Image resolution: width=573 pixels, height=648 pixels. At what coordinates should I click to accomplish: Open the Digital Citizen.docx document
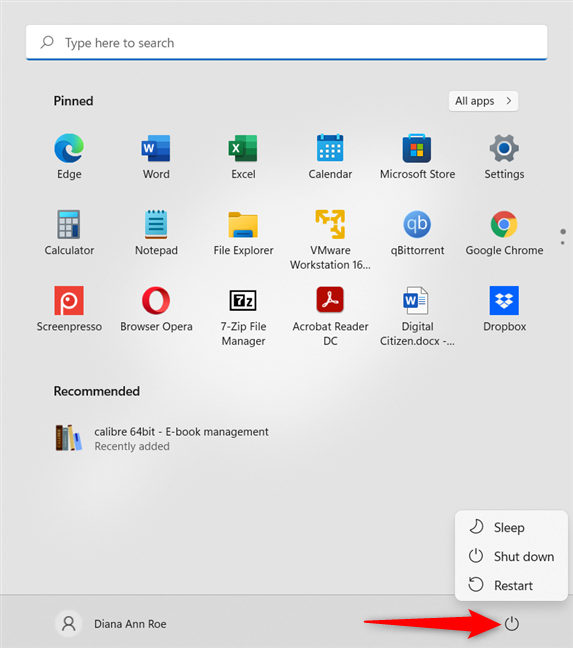click(417, 316)
